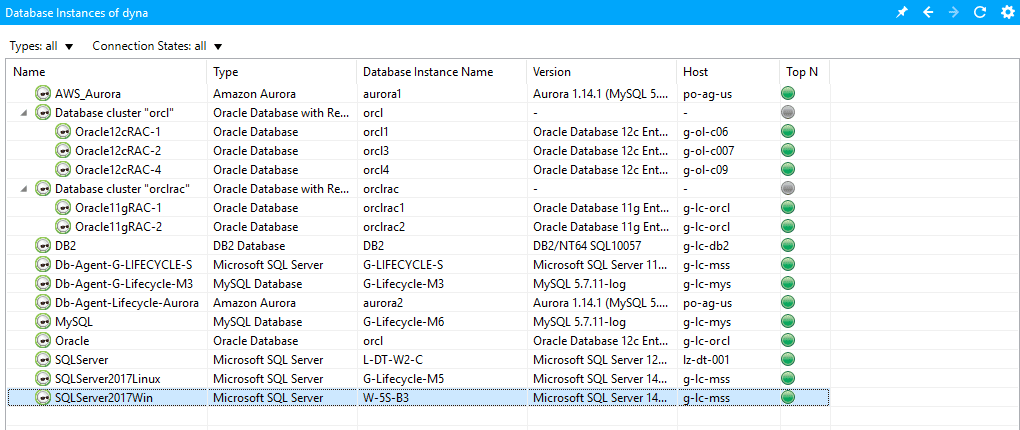Select the Db-Agent-Lifecycle-Aurora row
1020x430 pixels.
pyautogui.click(x=127, y=302)
